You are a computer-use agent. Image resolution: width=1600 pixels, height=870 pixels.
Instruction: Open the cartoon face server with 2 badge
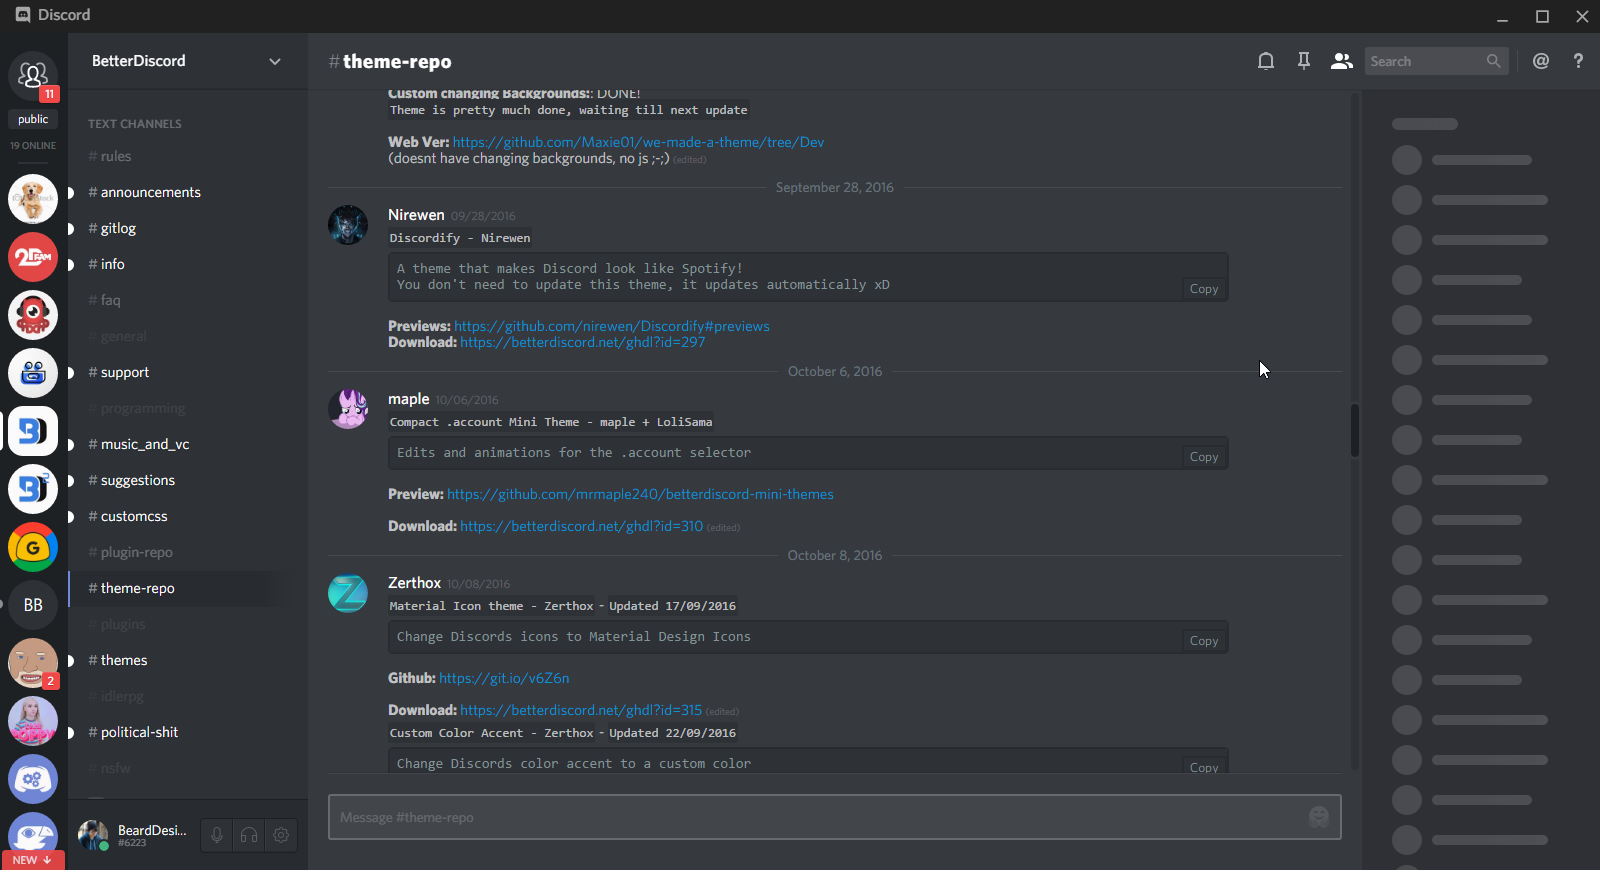33,663
